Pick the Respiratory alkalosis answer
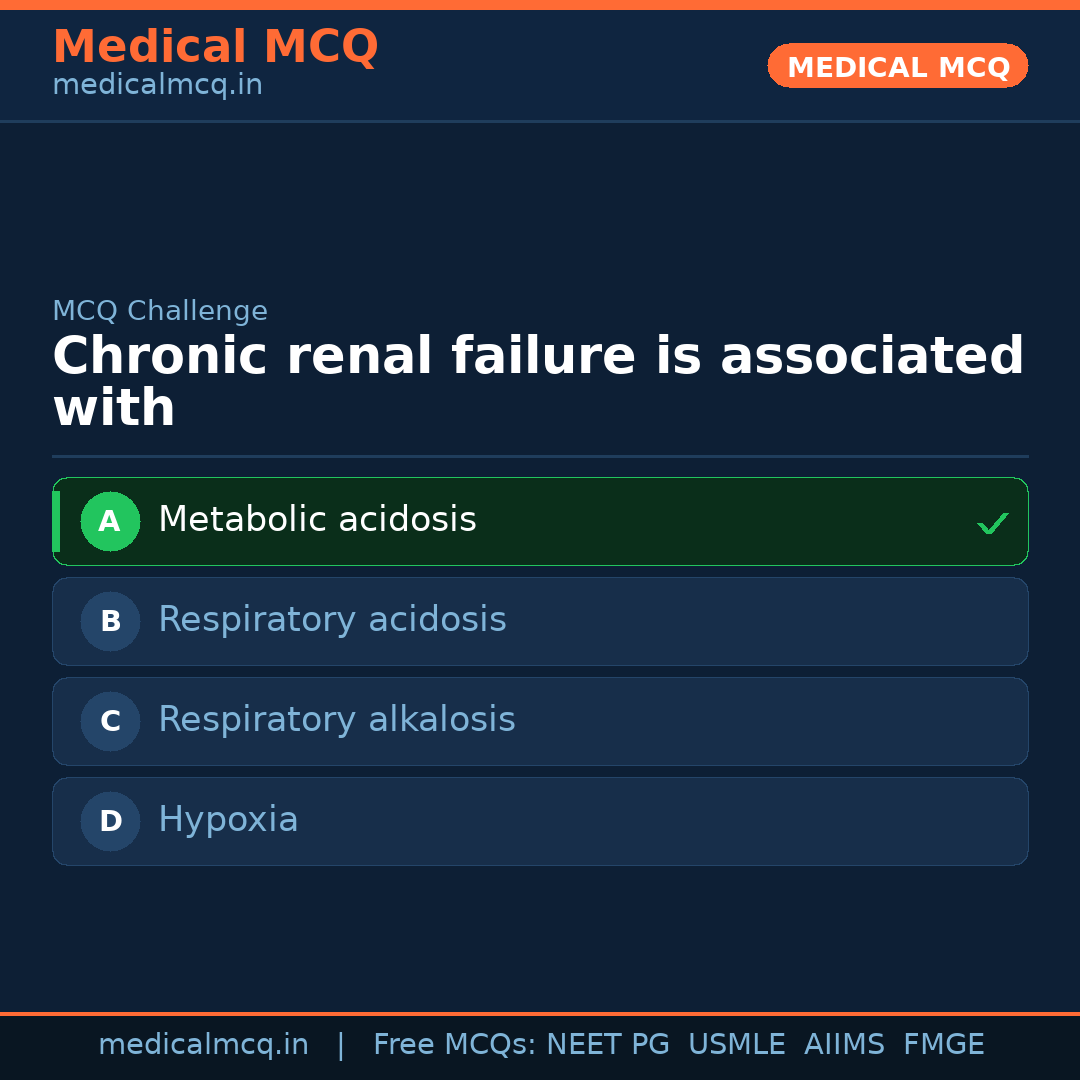The width and height of the screenshot is (1080, 1080). tap(337, 720)
